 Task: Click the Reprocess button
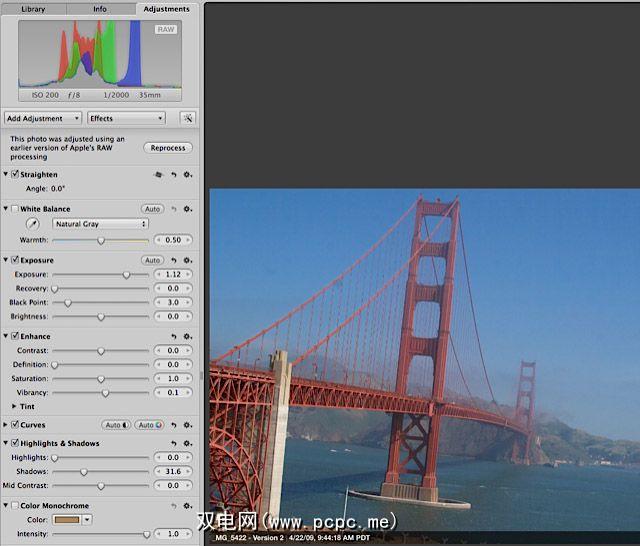point(168,148)
